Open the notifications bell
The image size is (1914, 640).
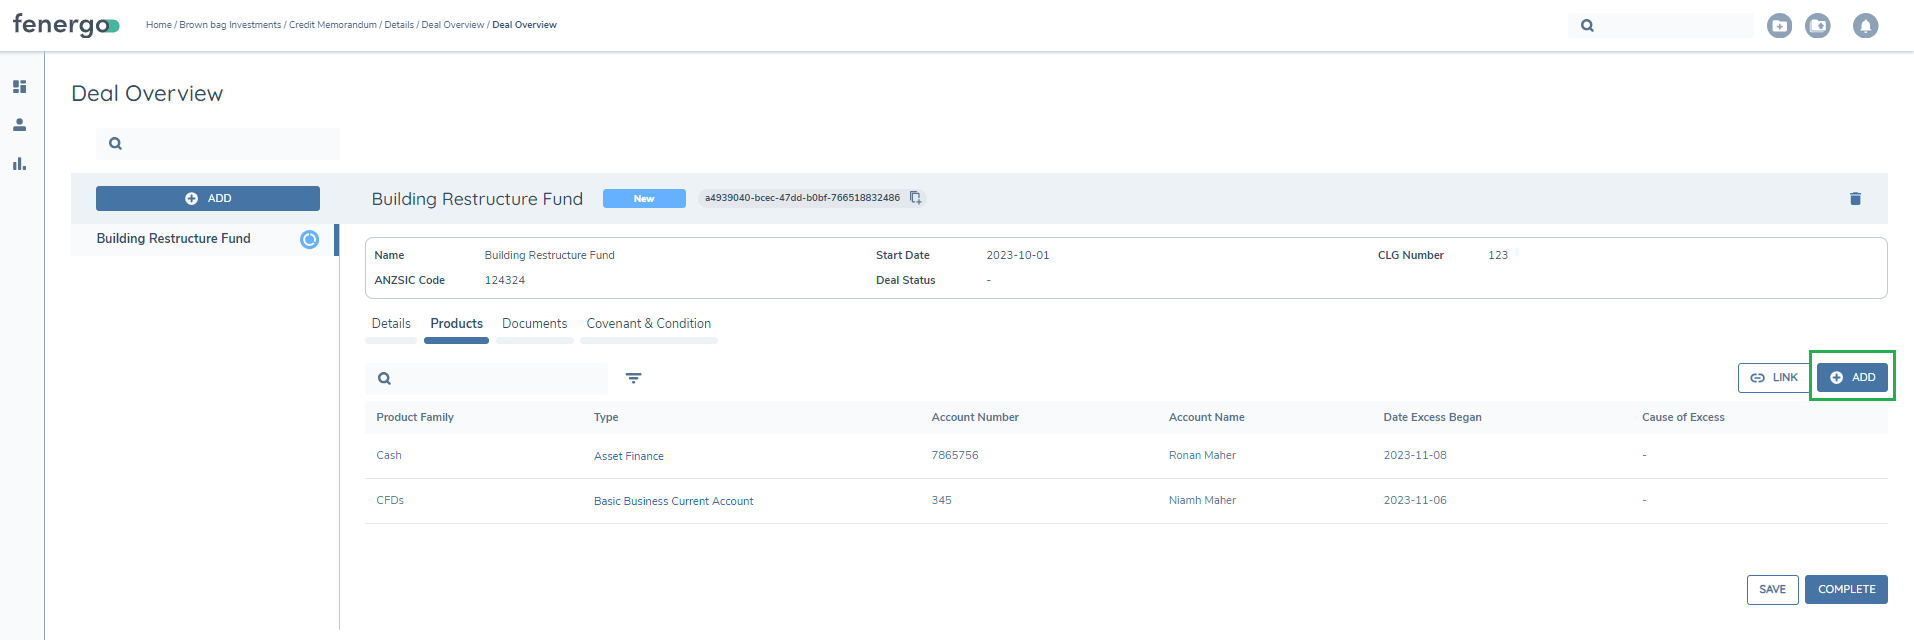click(x=1864, y=26)
